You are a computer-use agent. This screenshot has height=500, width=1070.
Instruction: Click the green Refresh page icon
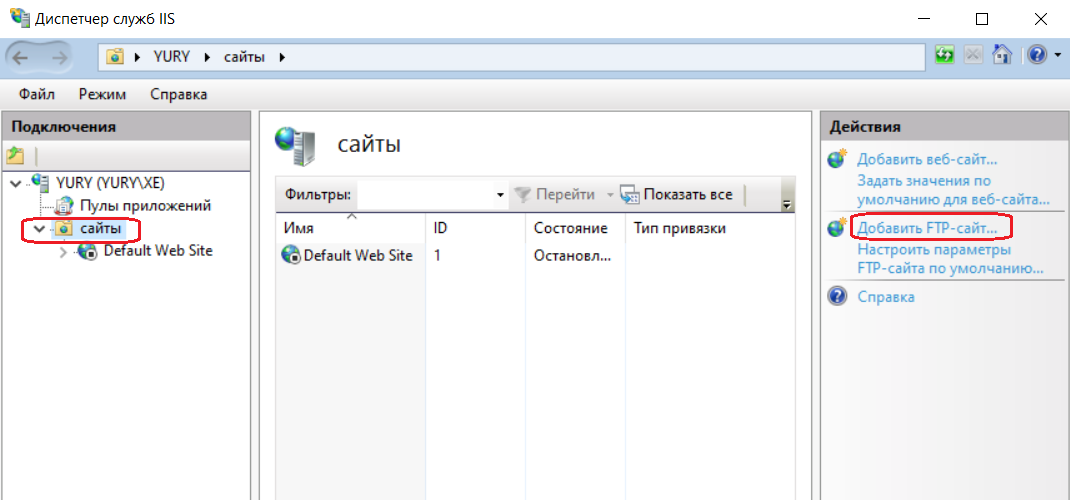point(944,55)
